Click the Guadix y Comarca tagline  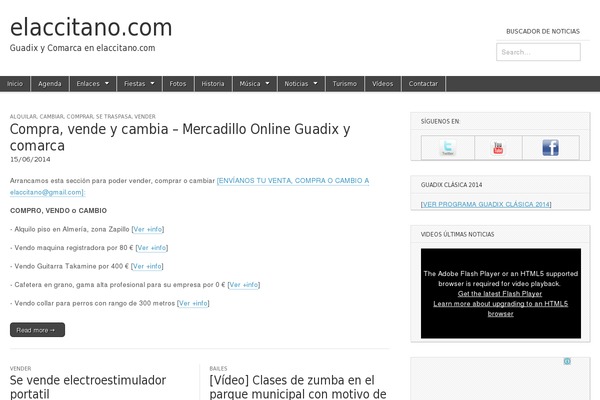tap(83, 48)
